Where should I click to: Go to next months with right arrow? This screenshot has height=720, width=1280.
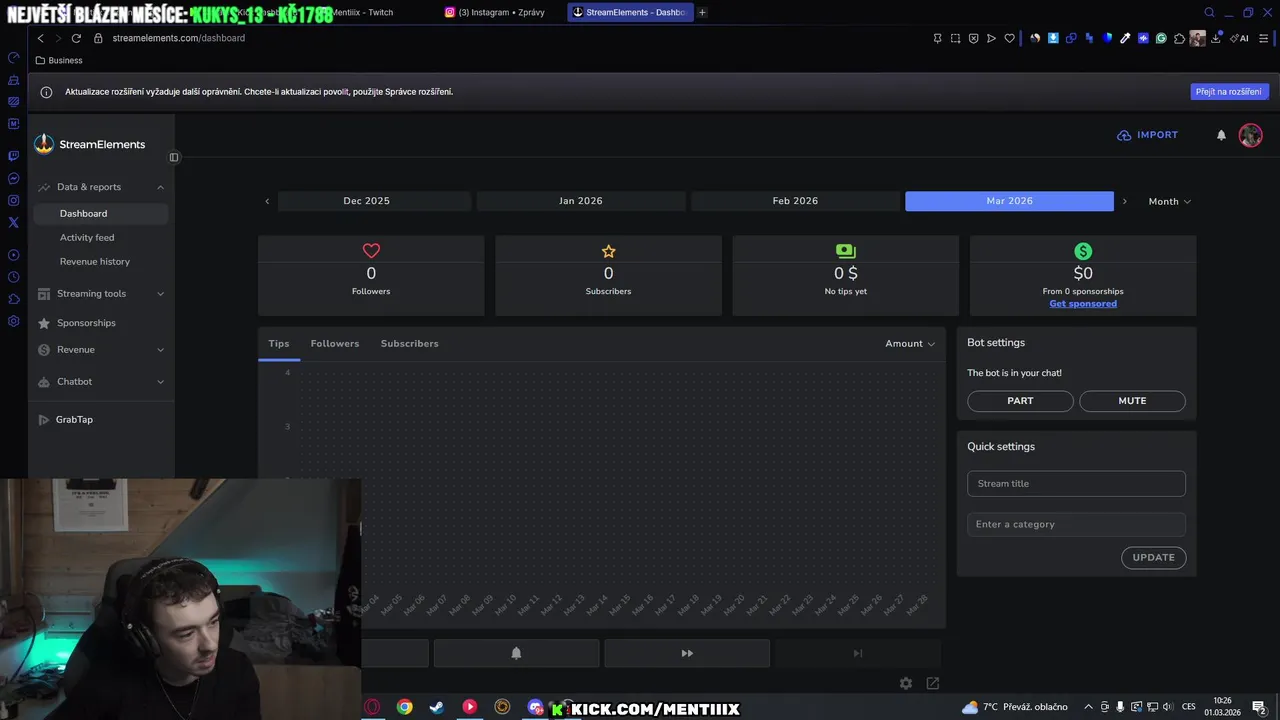[x=1124, y=201]
